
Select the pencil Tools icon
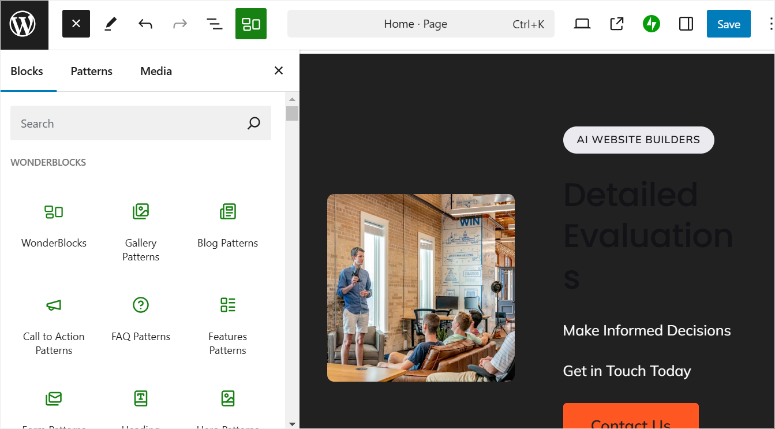[111, 24]
